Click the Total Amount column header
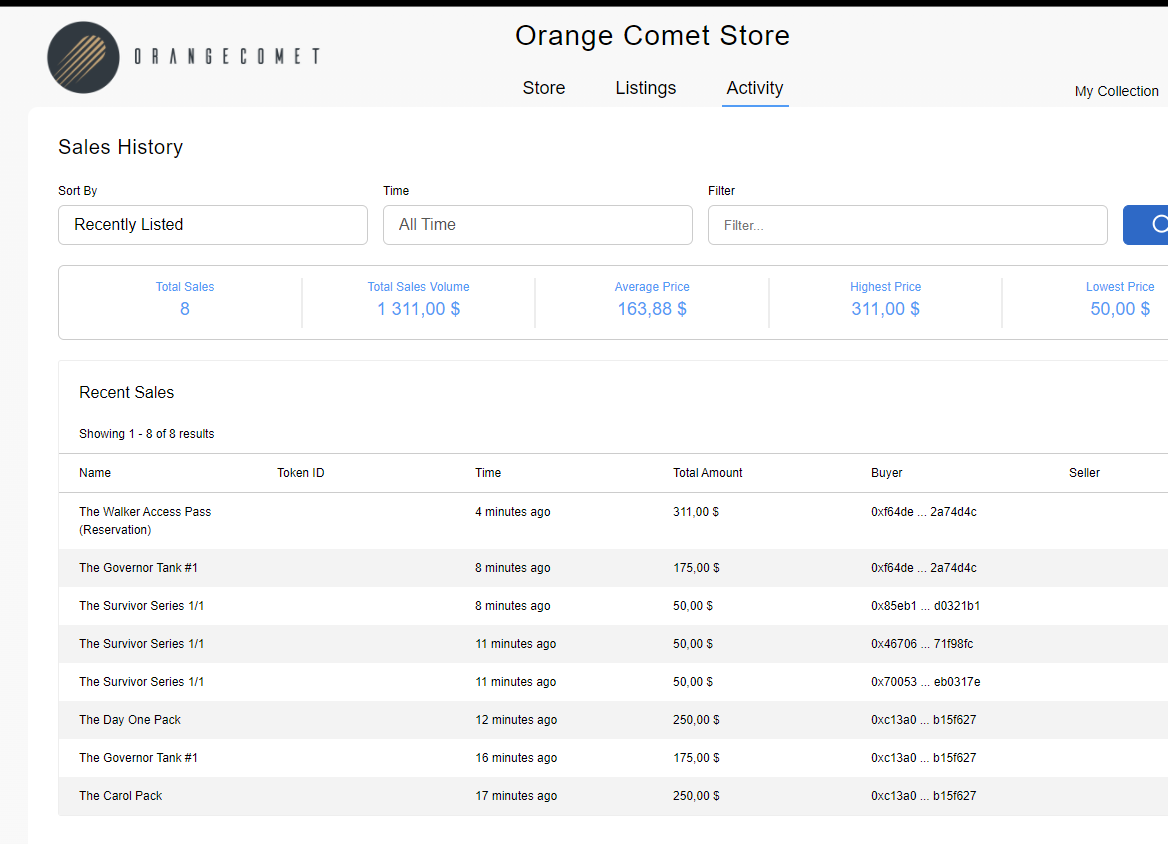Image resolution: width=1168 pixels, height=844 pixels. tap(708, 472)
